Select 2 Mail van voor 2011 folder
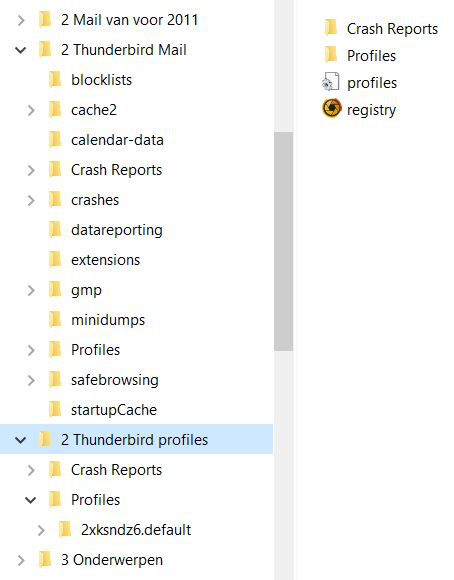 130,20
